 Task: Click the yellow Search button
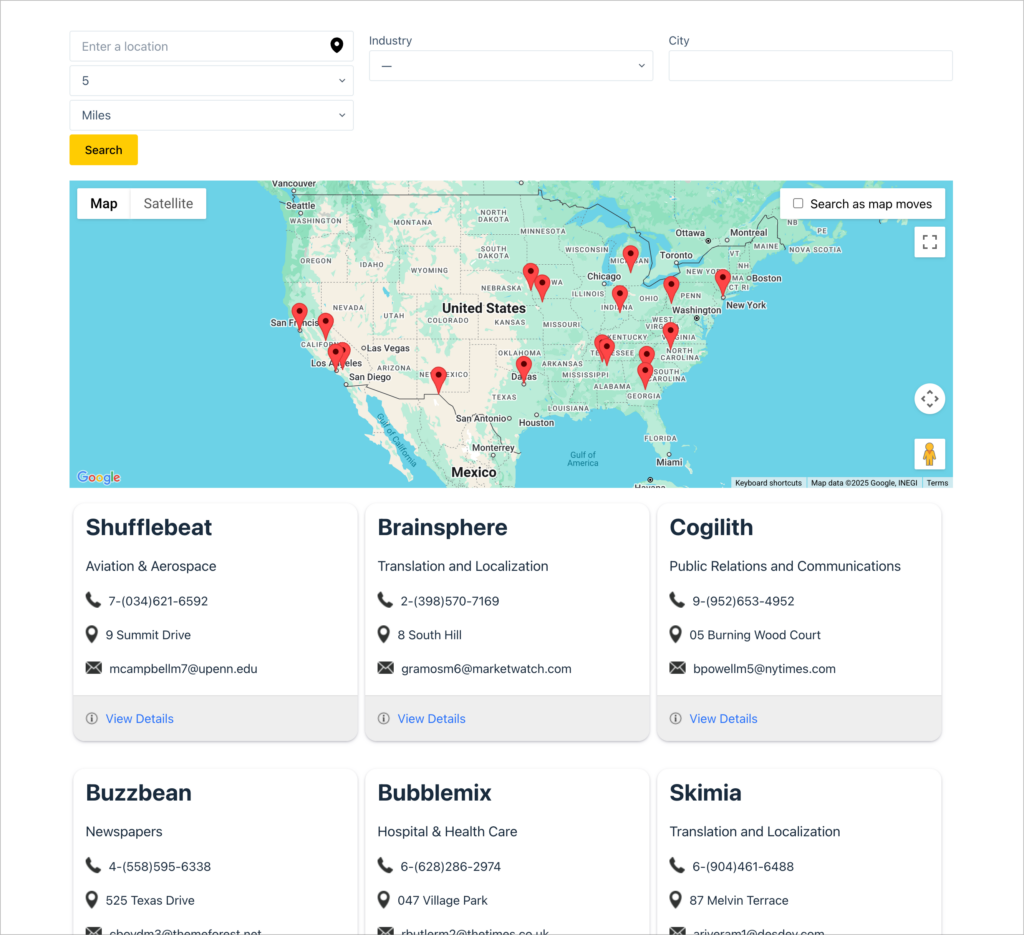tap(104, 150)
